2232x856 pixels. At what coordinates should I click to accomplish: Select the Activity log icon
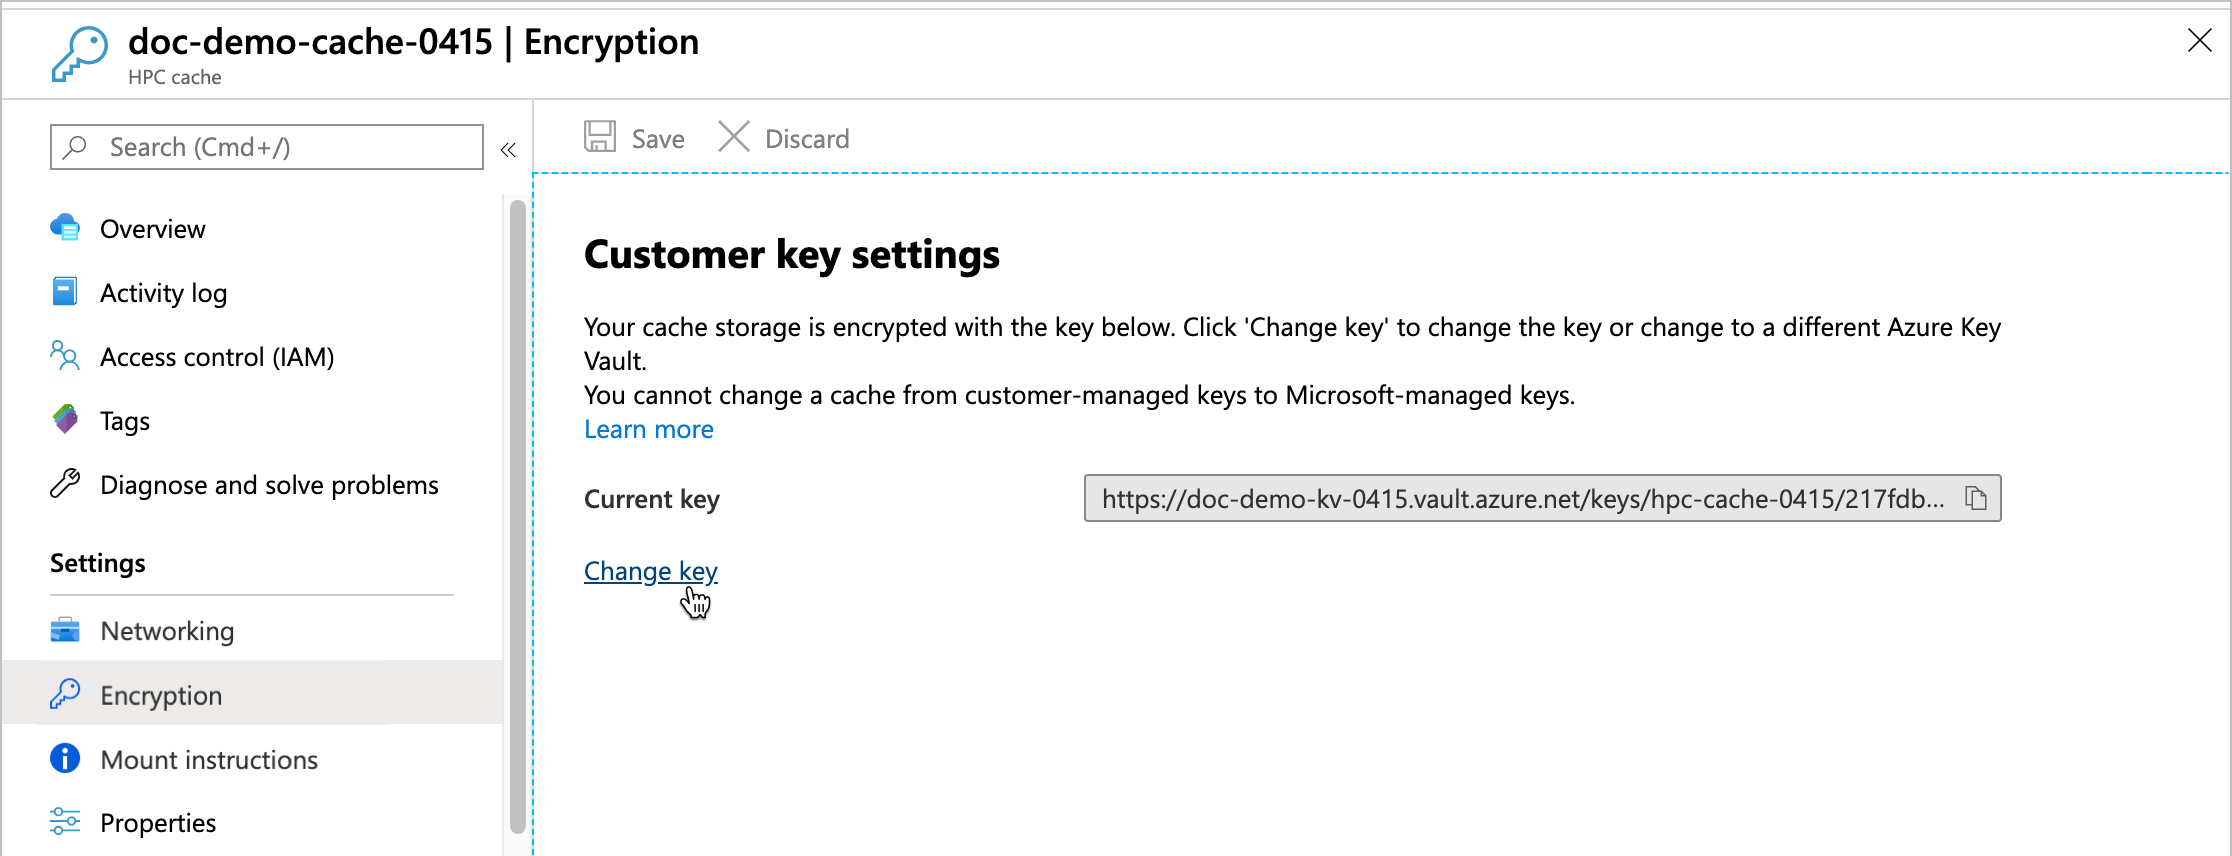point(64,291)
